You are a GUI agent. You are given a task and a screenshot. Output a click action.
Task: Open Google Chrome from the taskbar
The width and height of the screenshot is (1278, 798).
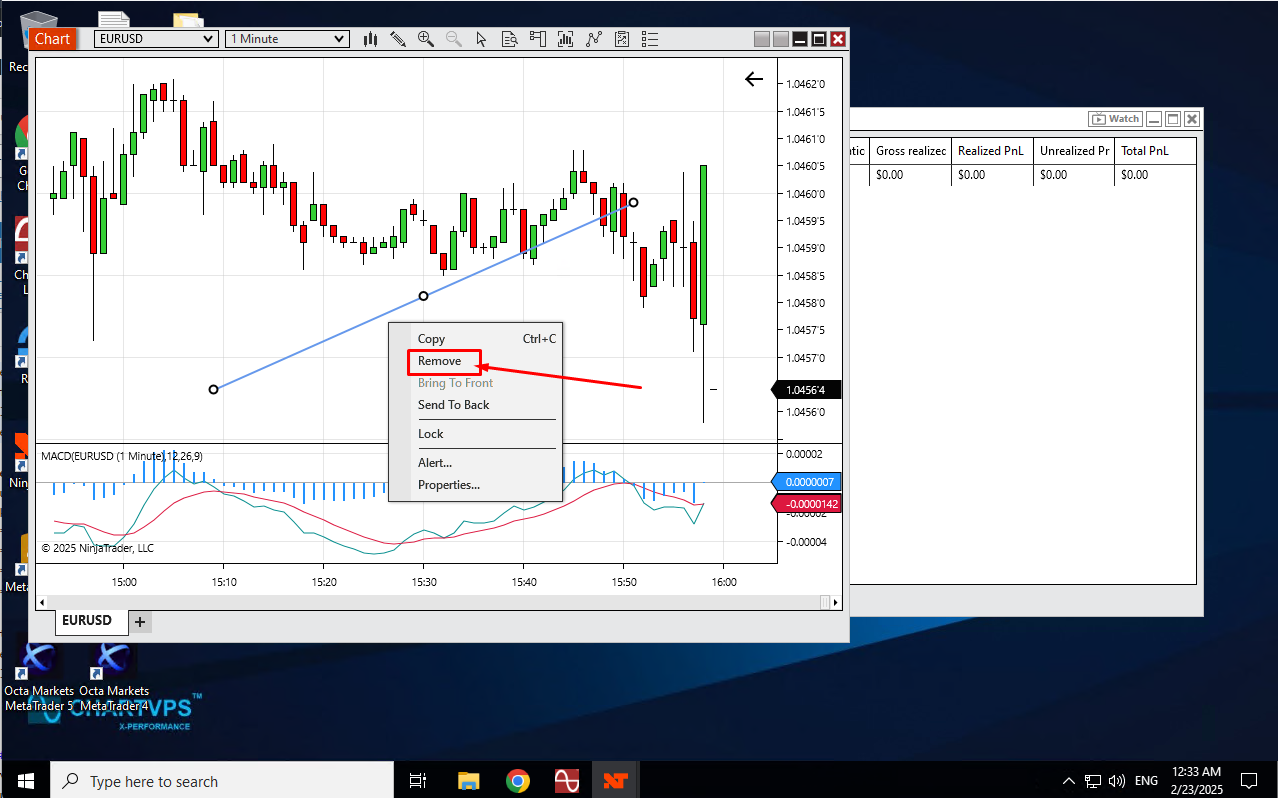coord(517,781)
